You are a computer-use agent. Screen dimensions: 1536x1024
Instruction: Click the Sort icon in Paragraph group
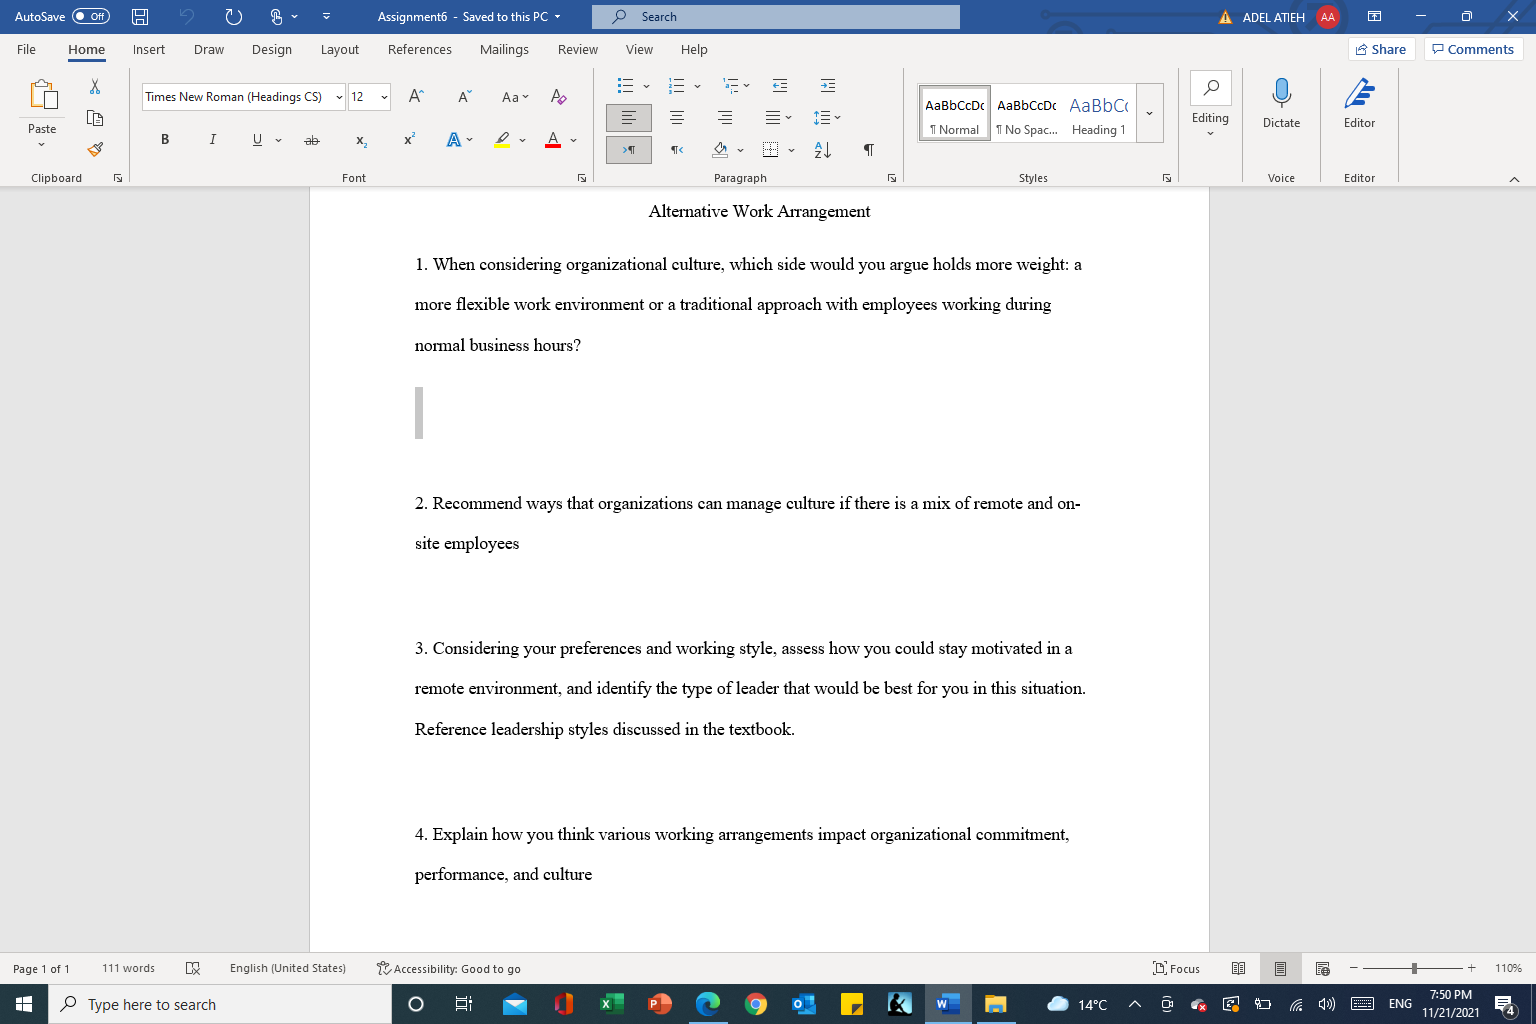tap(822, 150)
